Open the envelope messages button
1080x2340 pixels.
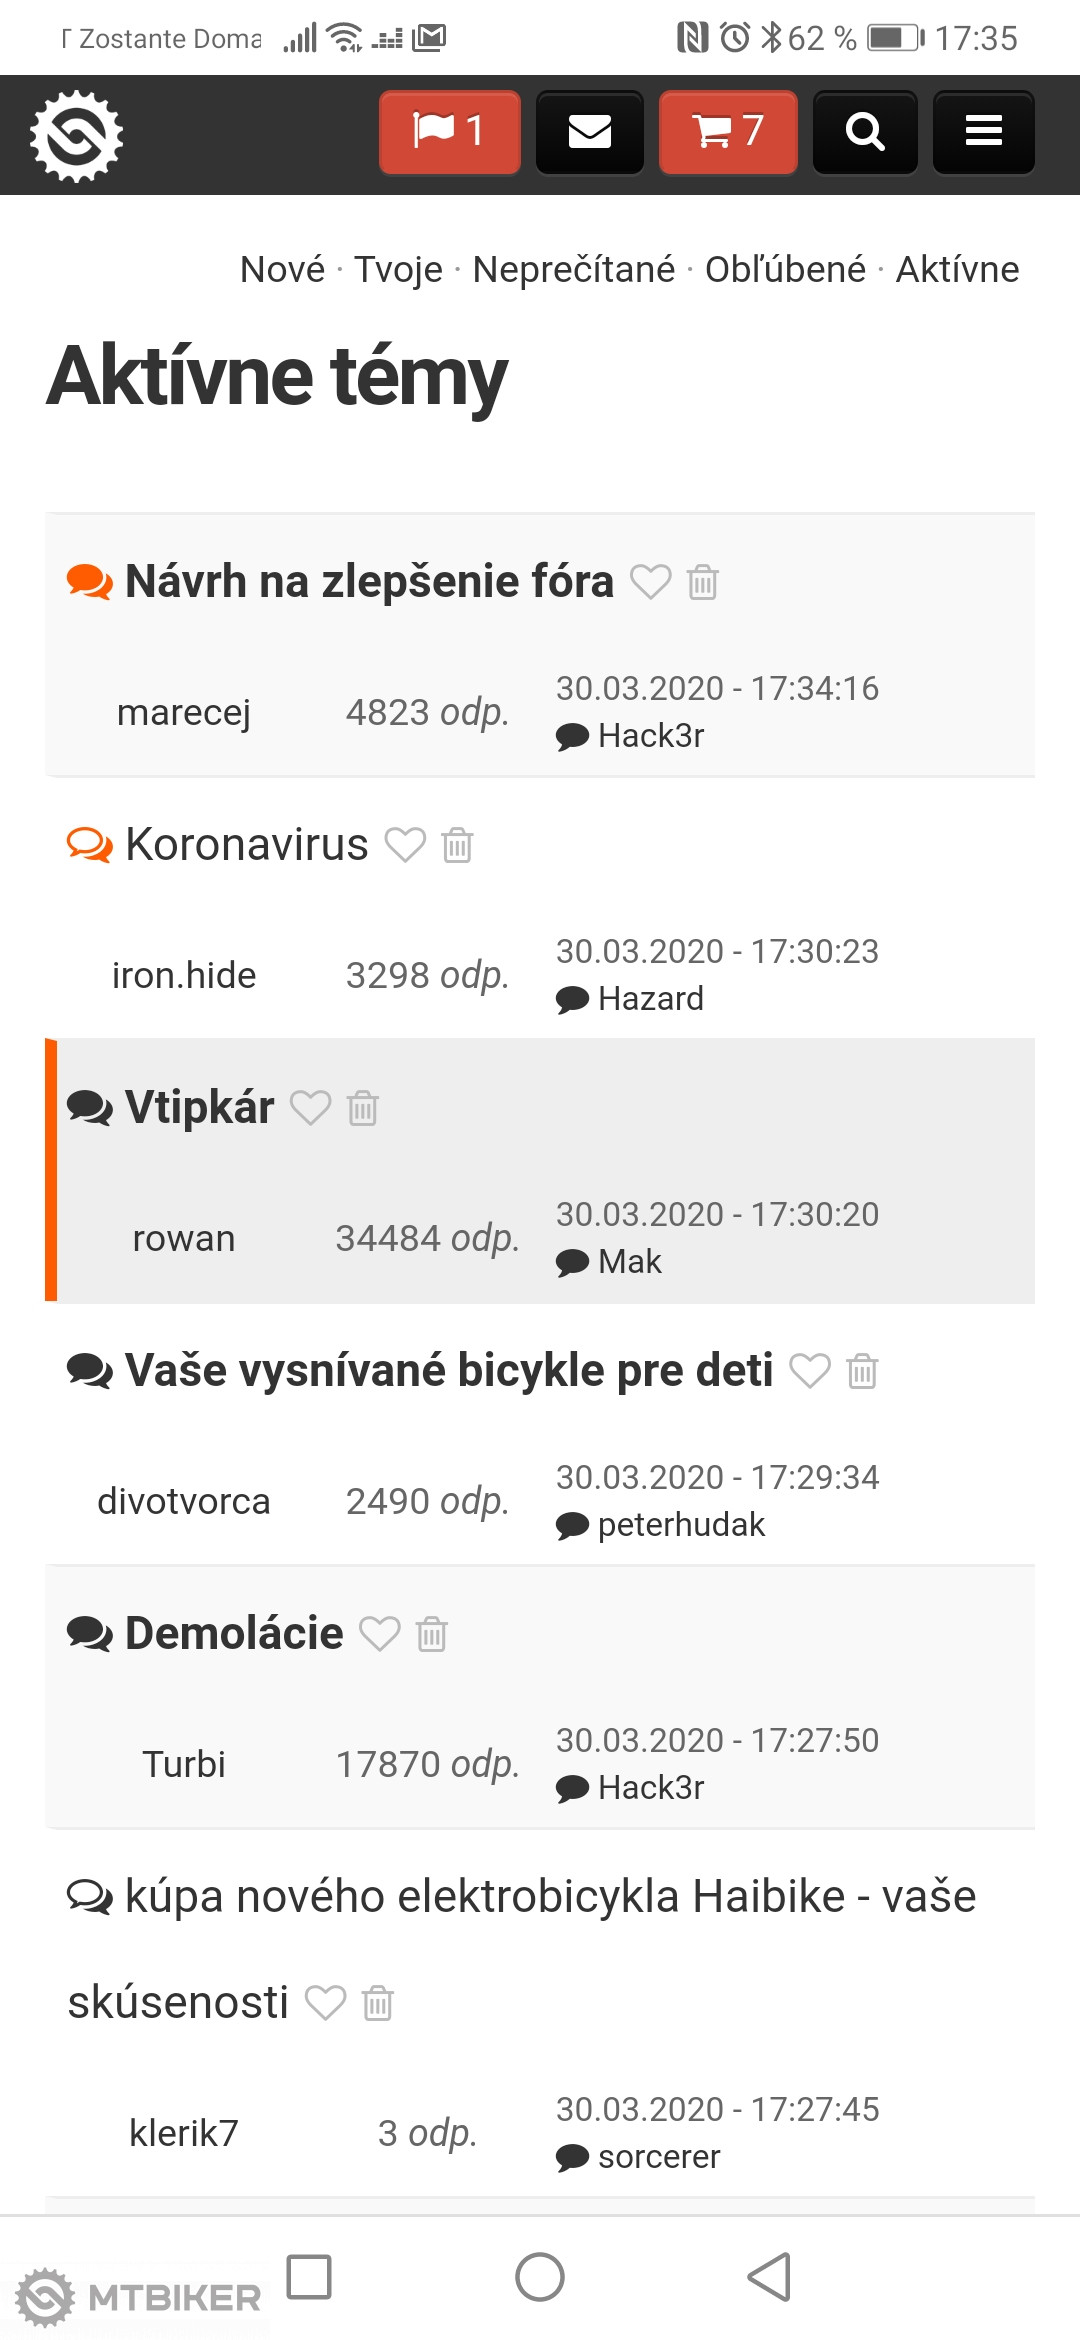pyautogui.click(x=589, y=132)
